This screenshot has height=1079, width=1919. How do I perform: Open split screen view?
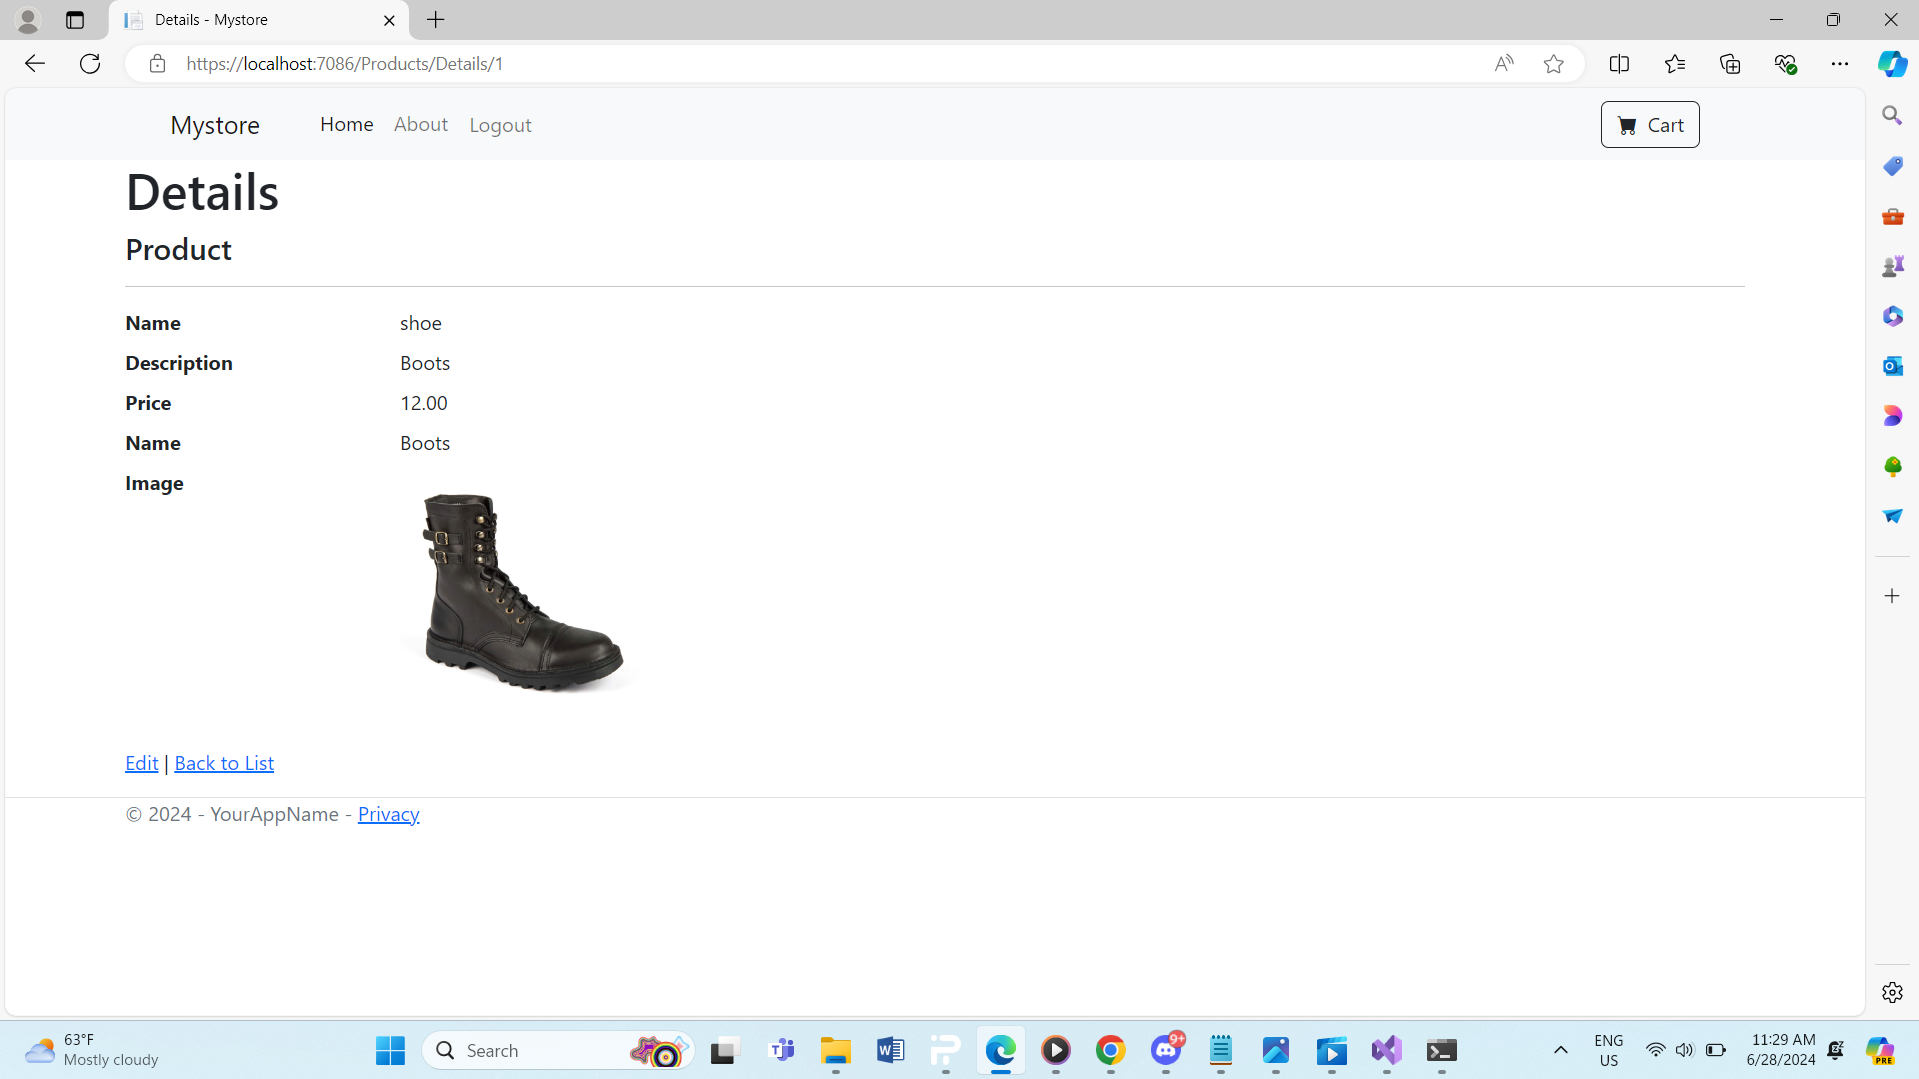(x=1620, y=64)
